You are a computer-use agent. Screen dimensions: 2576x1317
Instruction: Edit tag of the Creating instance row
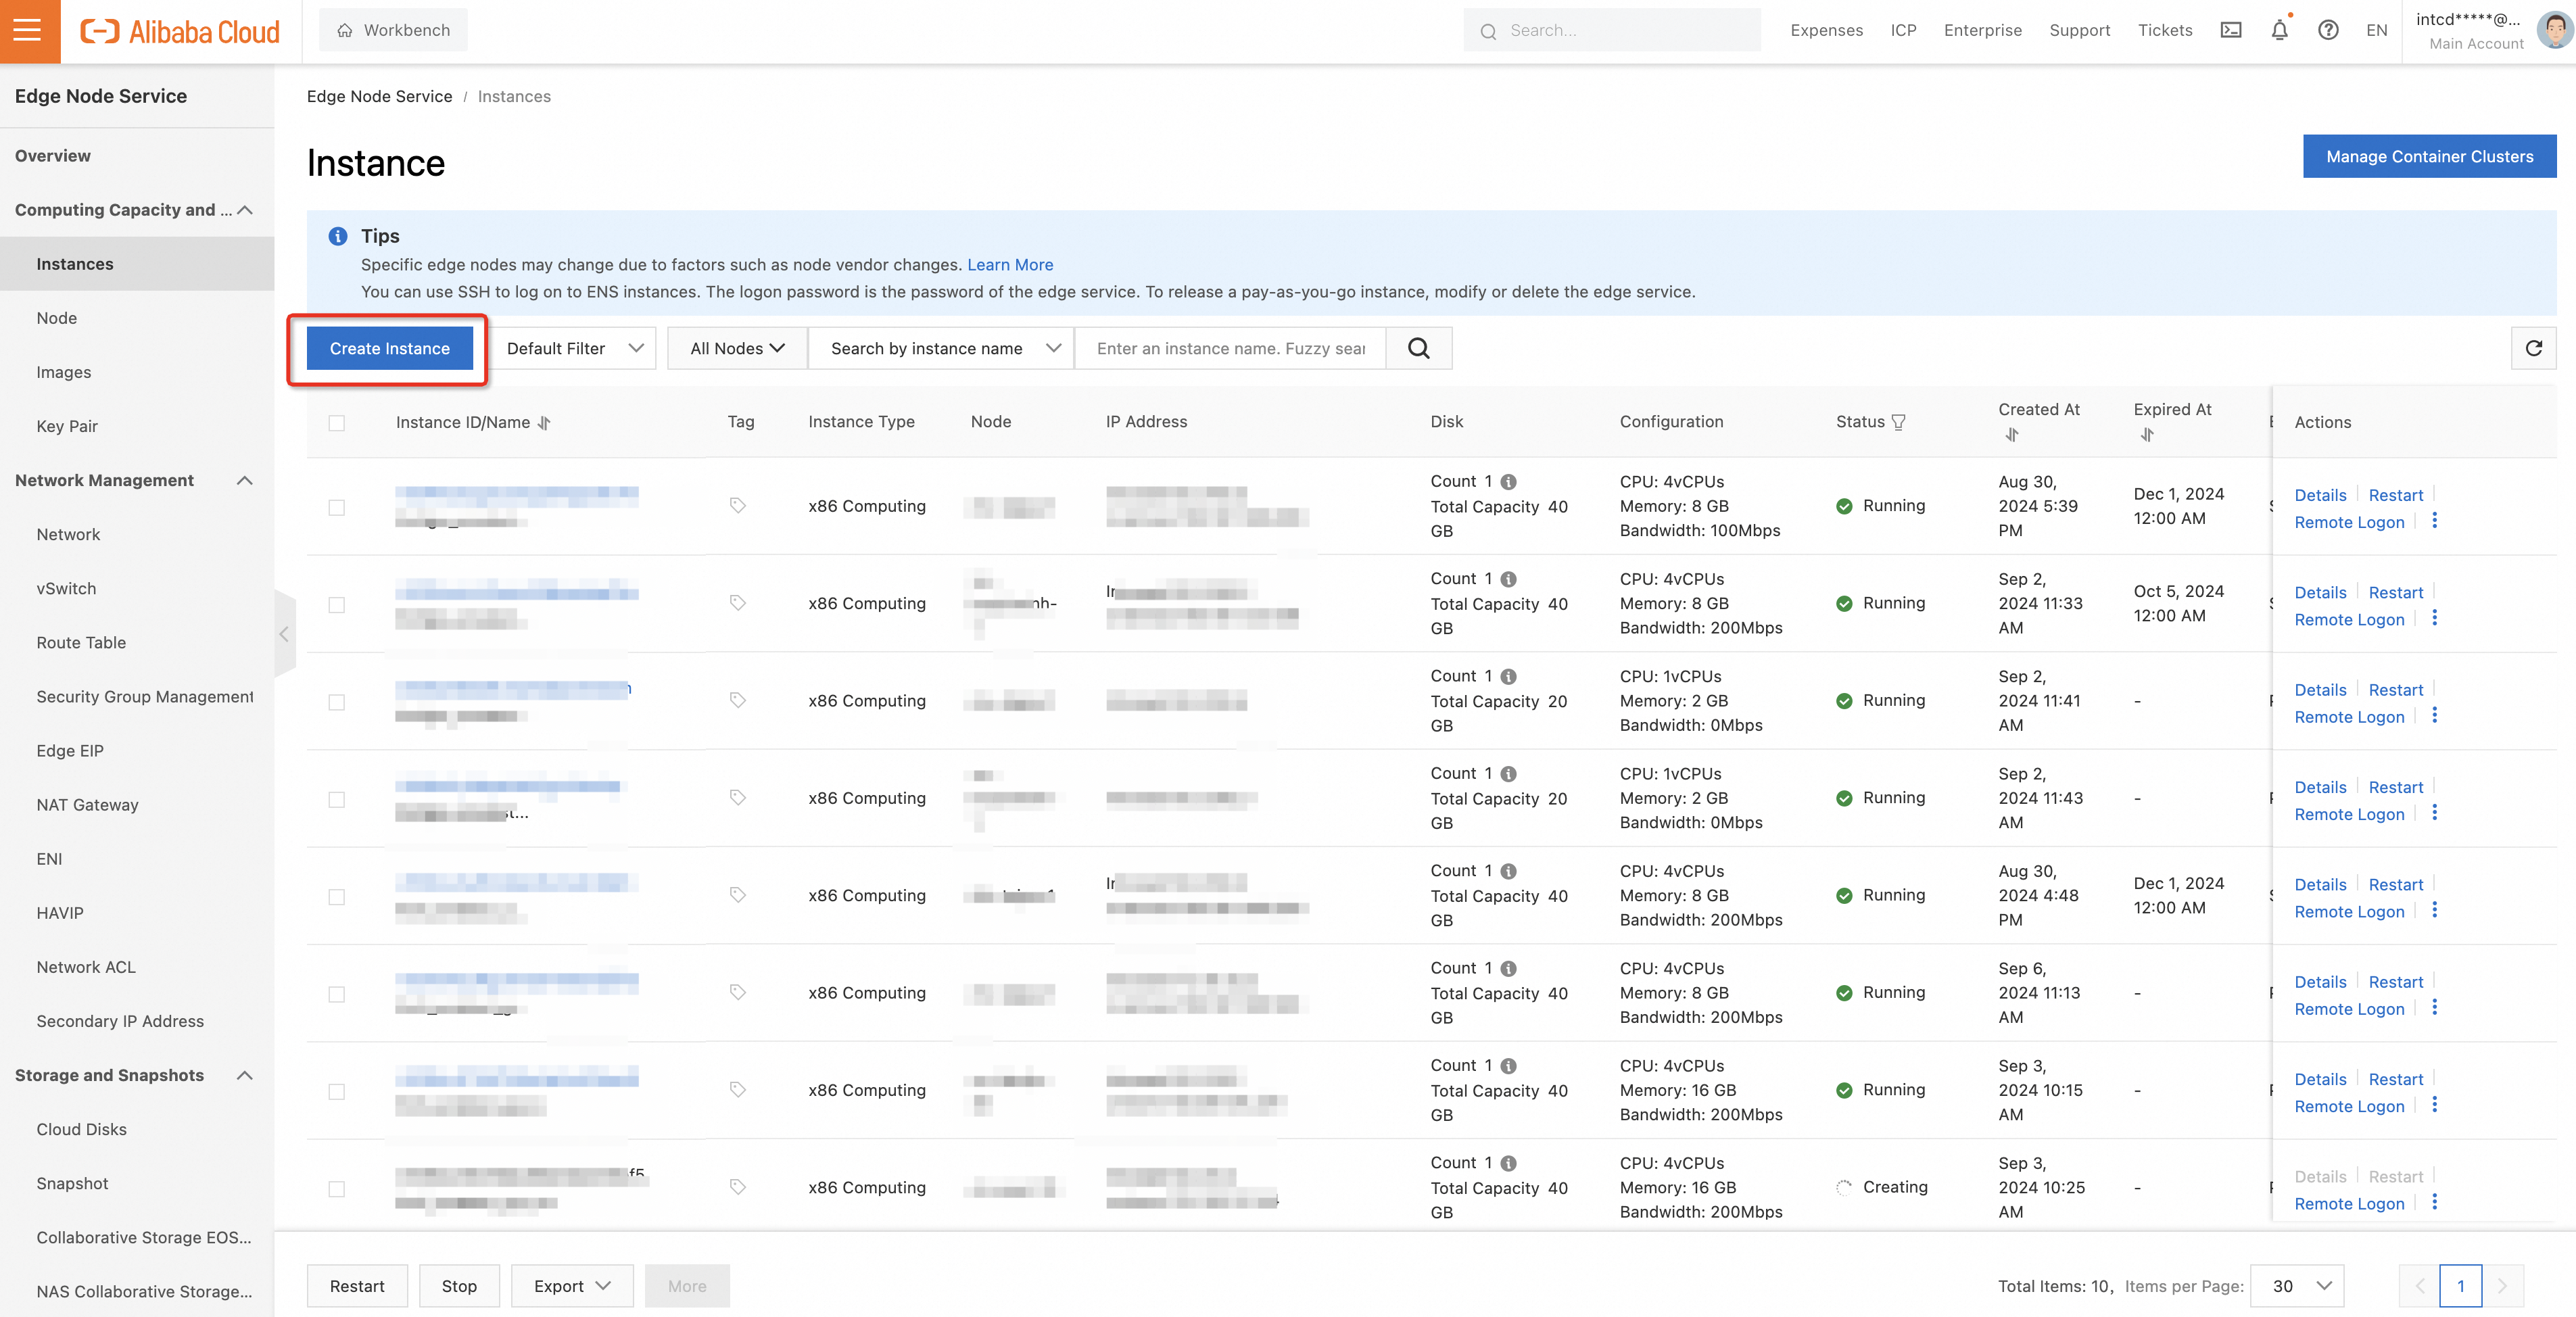(x=738, y=1187)
